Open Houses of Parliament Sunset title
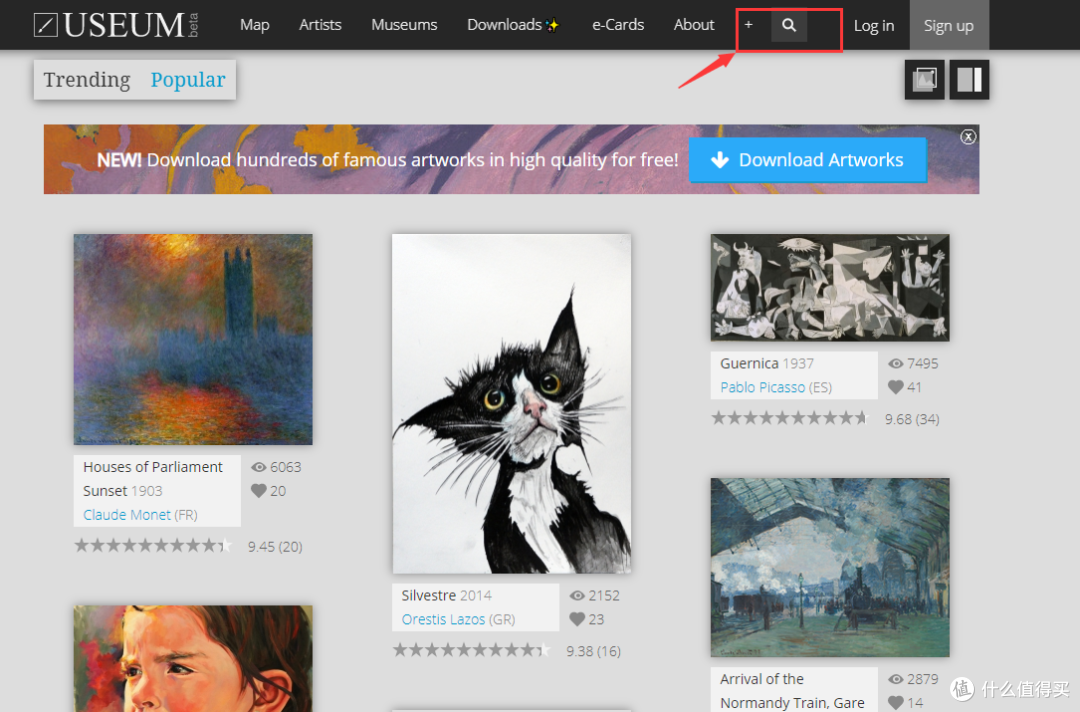This screenshot has height=712, width=1080. (152, 479)
